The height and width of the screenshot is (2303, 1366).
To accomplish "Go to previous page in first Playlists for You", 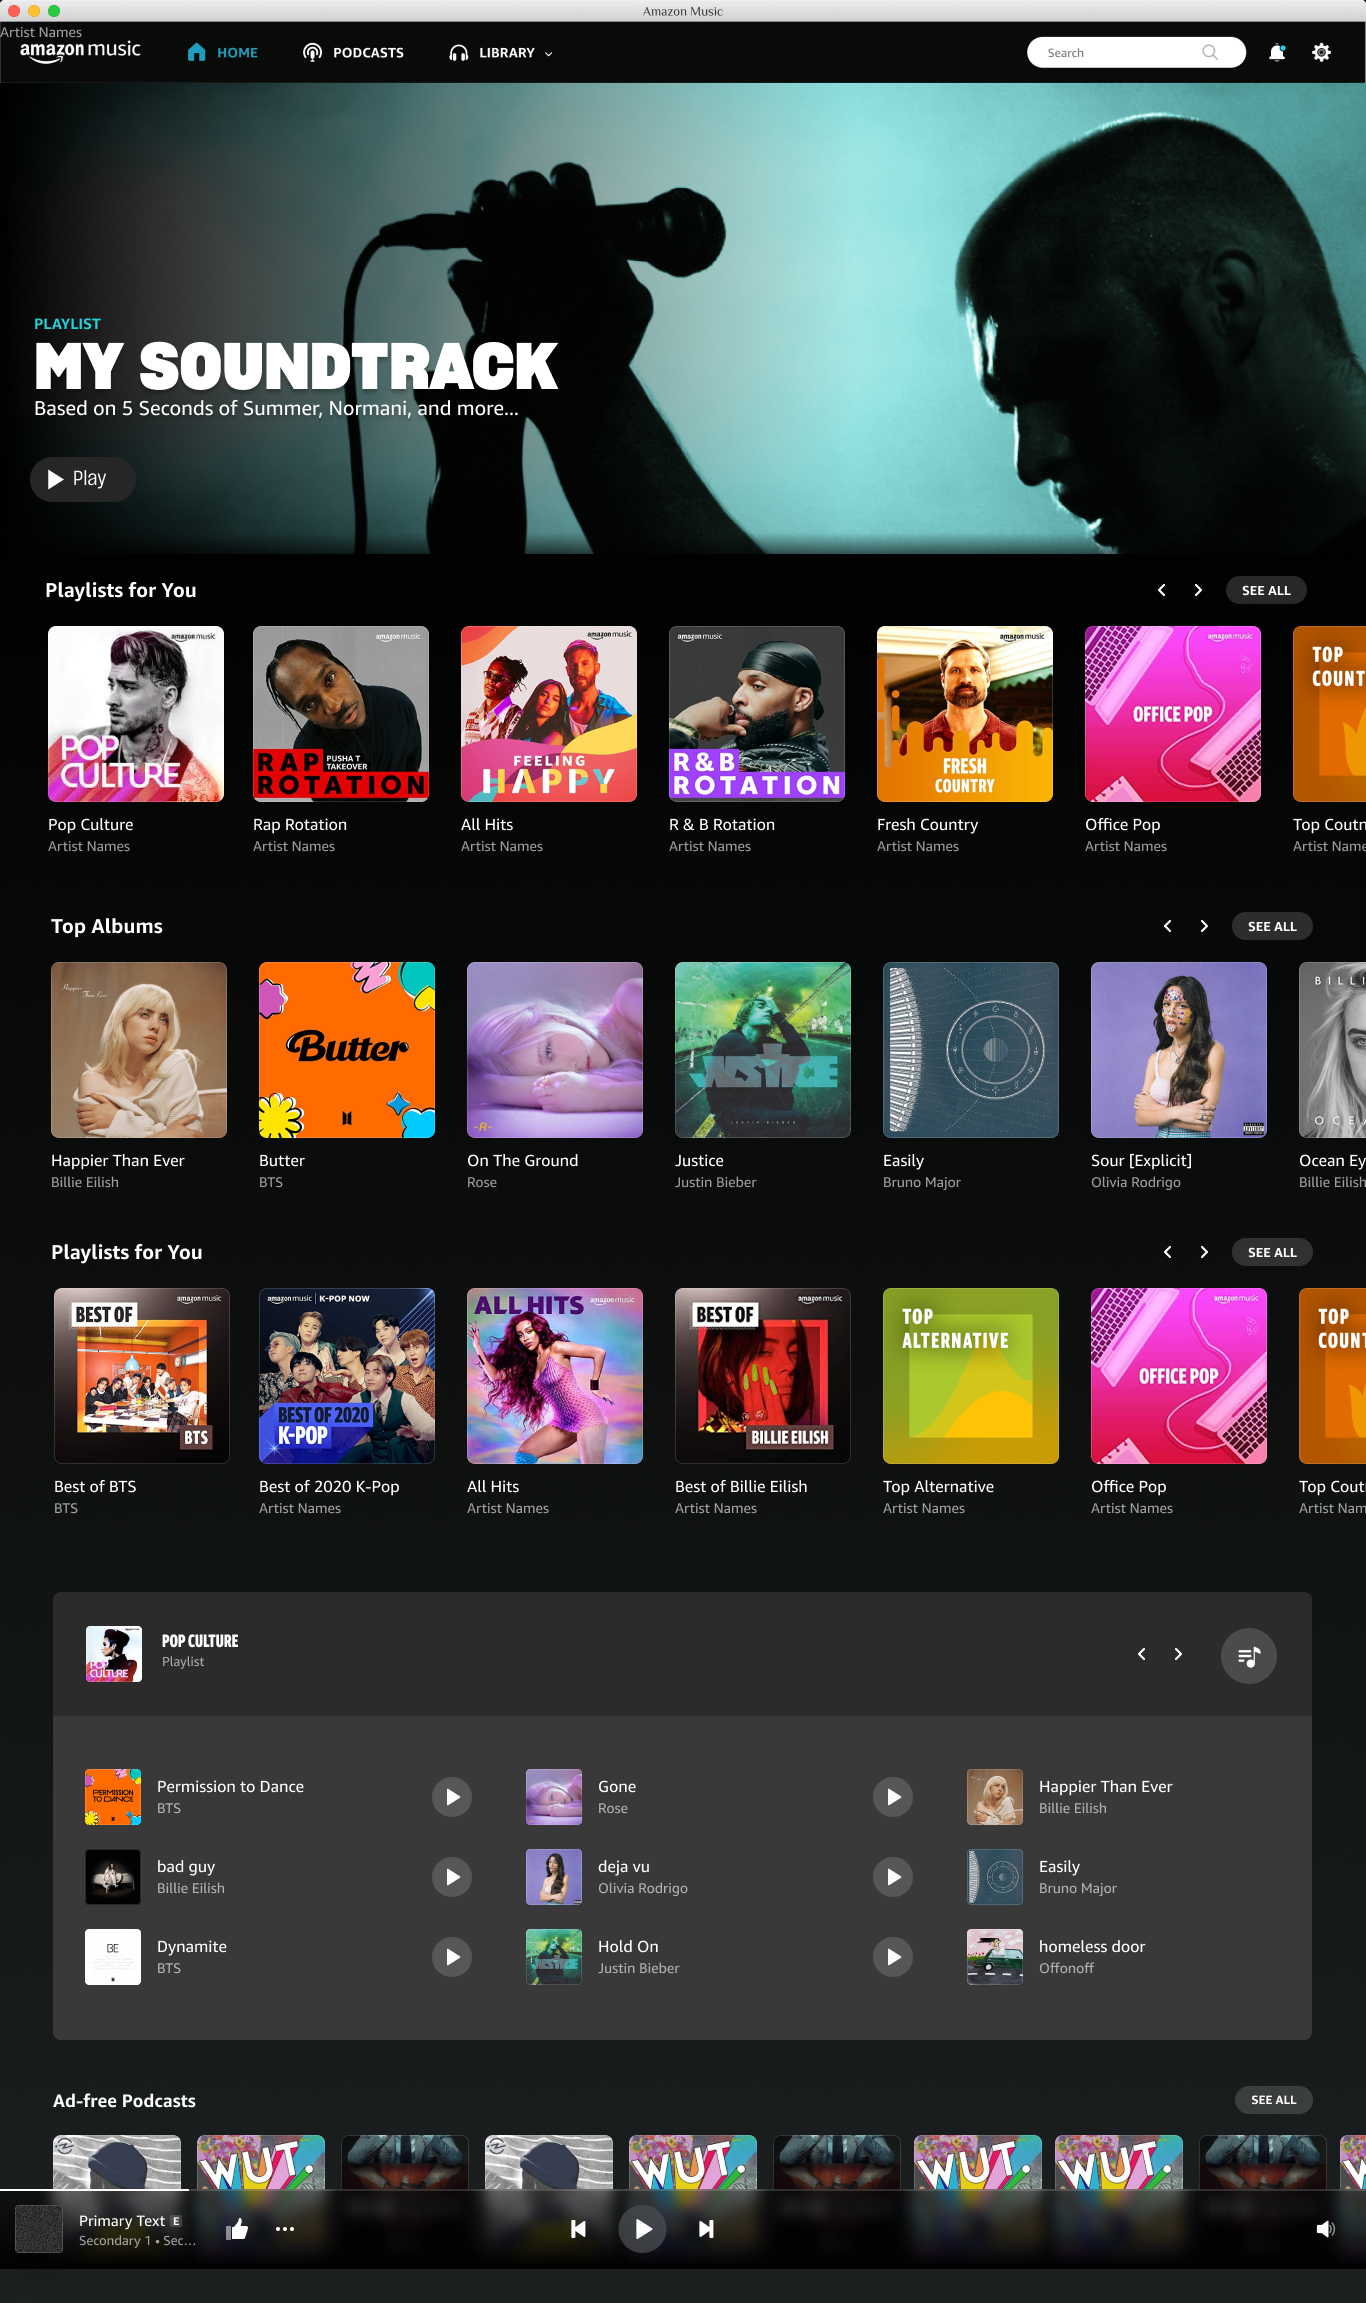I will point(1162,590).
